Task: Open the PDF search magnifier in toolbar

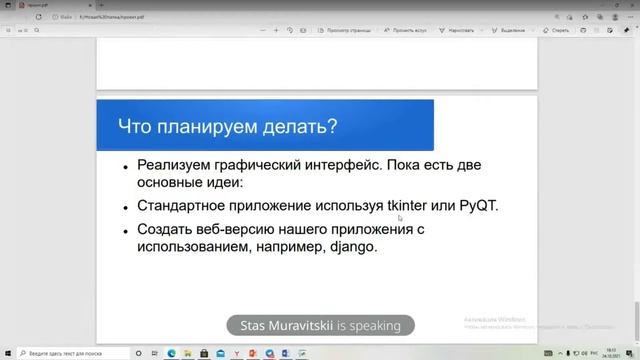Action: pyautogui.click(x=37, y=30)
